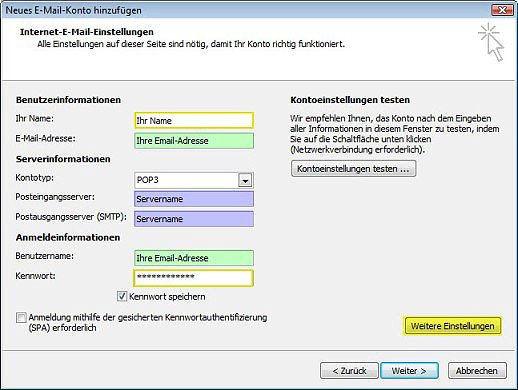The width and height of the screenshot is (518, 390).
Task: Click the dialog title bar text
Action: click(74, 10)
